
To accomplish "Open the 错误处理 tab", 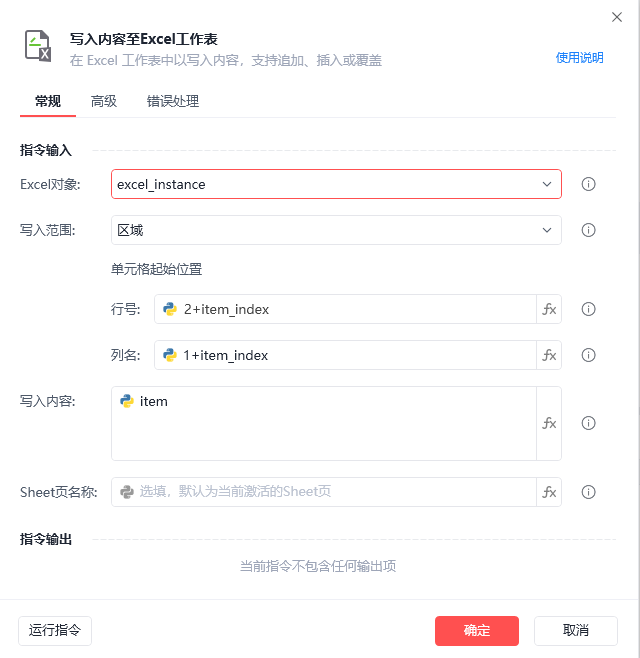I will (173, 101).
